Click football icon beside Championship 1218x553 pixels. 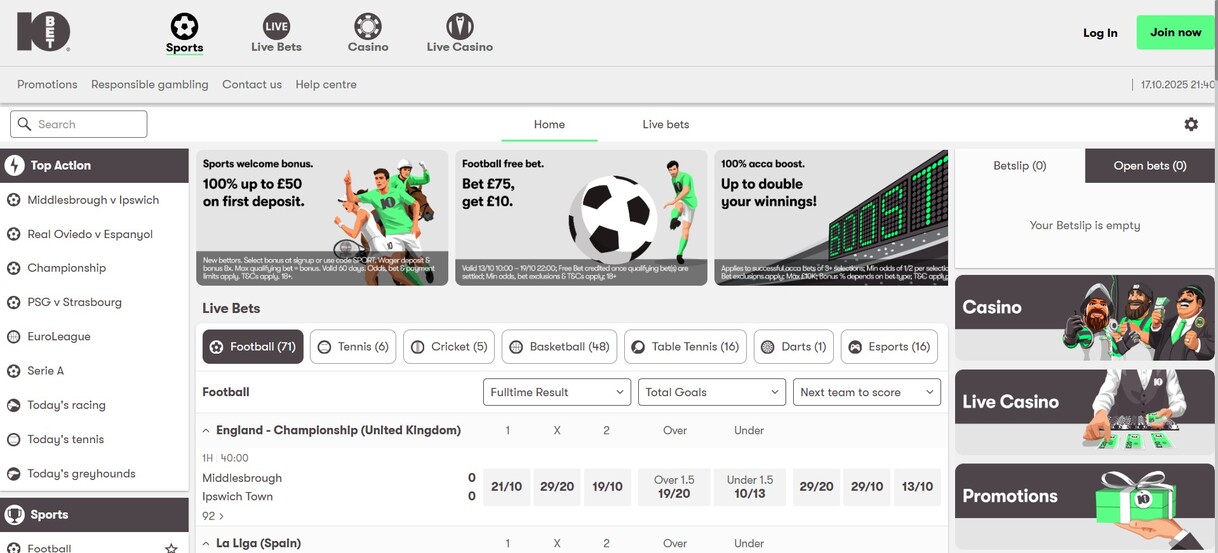(x=14, y=268)
